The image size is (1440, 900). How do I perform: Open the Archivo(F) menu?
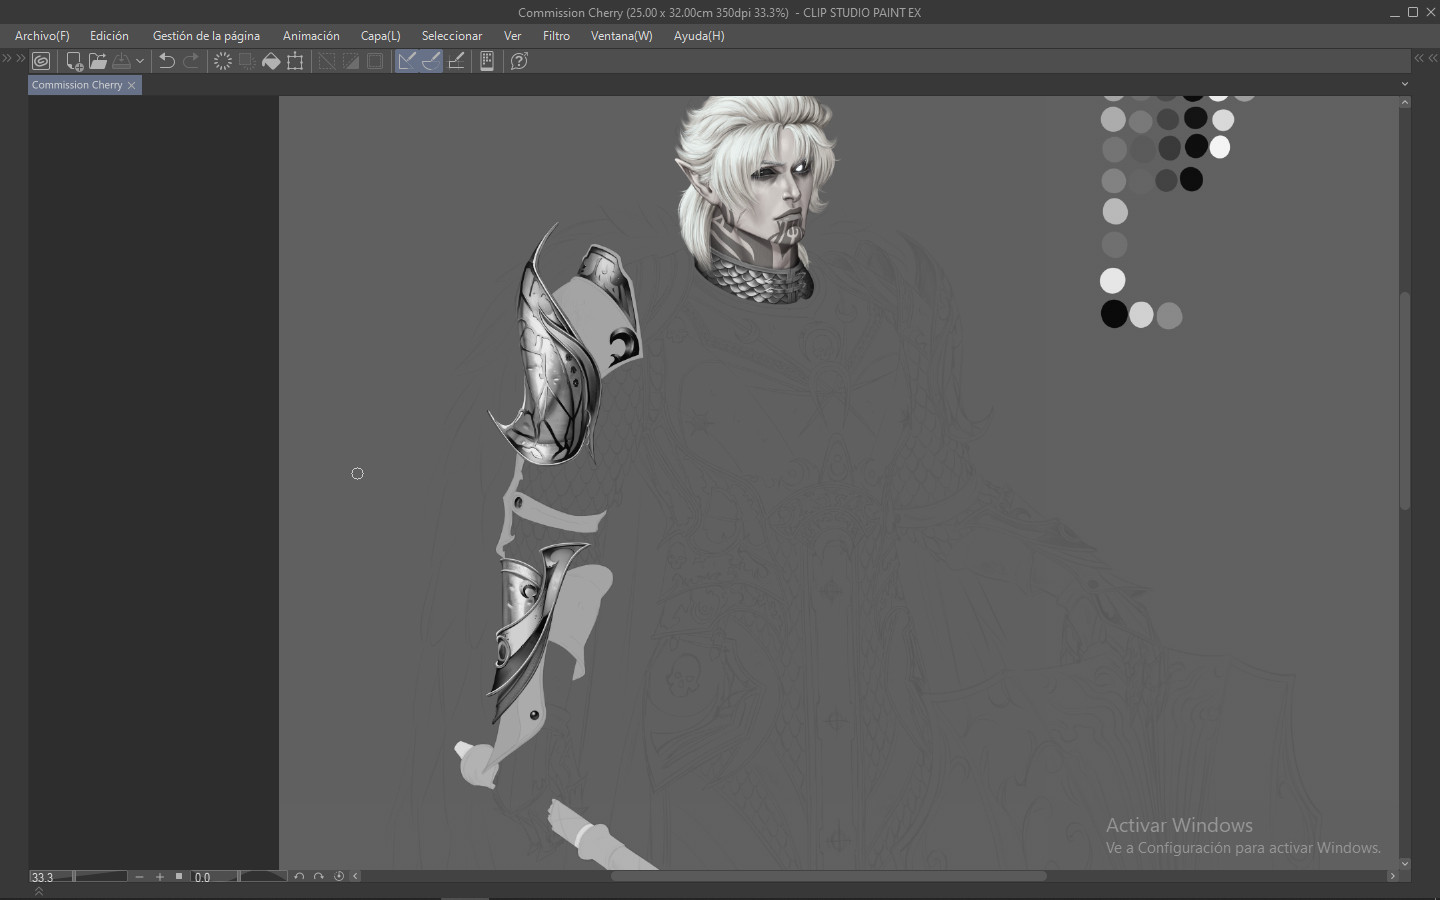(42, 36)
